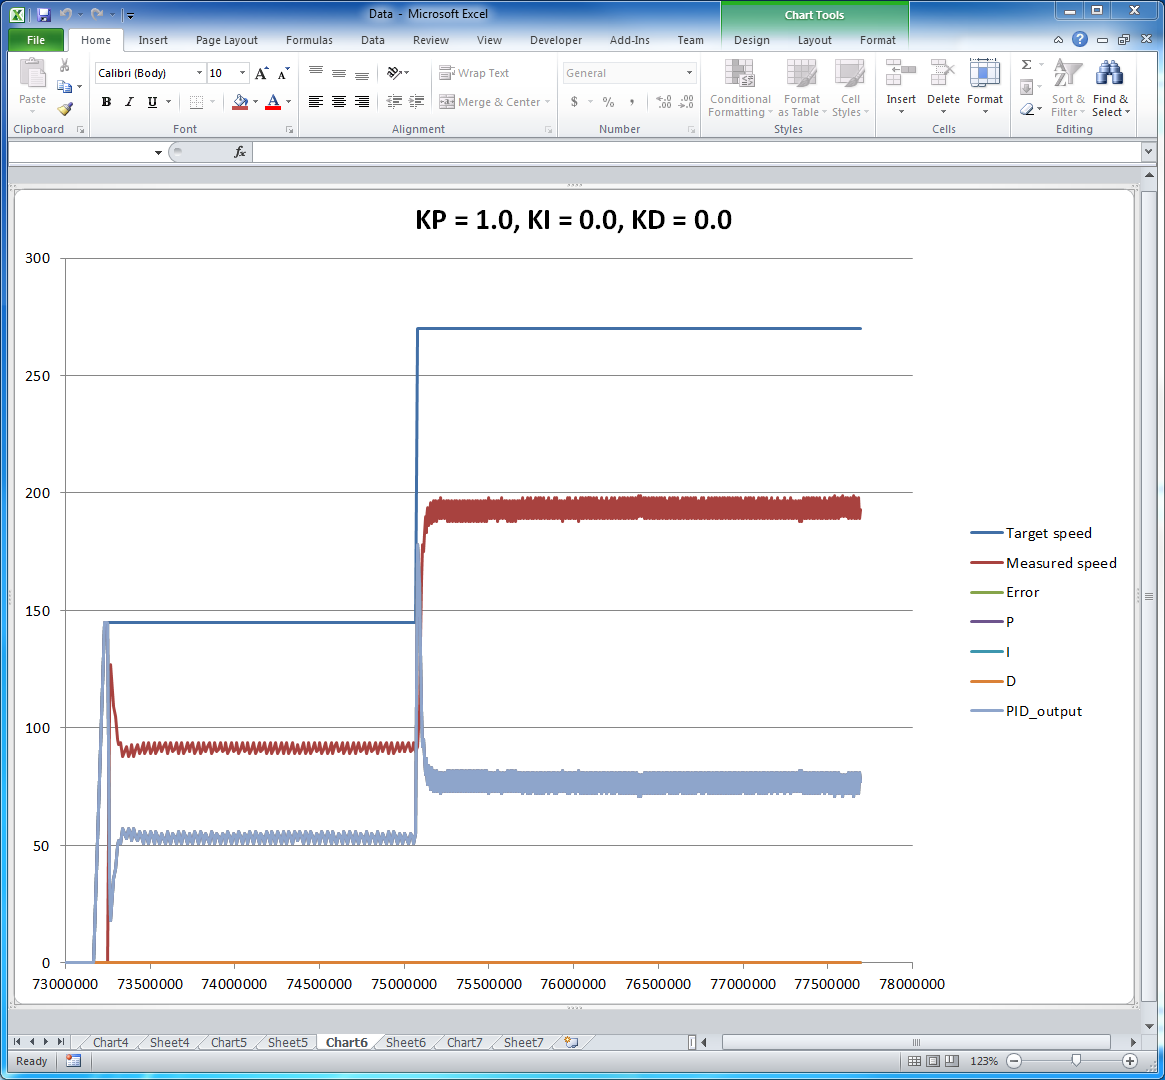Click the Delete cells icon
Screen dimensions: 1165x1080
(x=943, y=73)
